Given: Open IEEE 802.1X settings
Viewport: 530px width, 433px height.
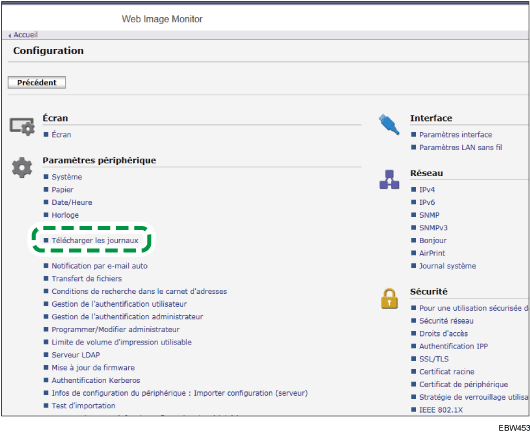Looking at the screenshot, I should click(x=441, y=410).
